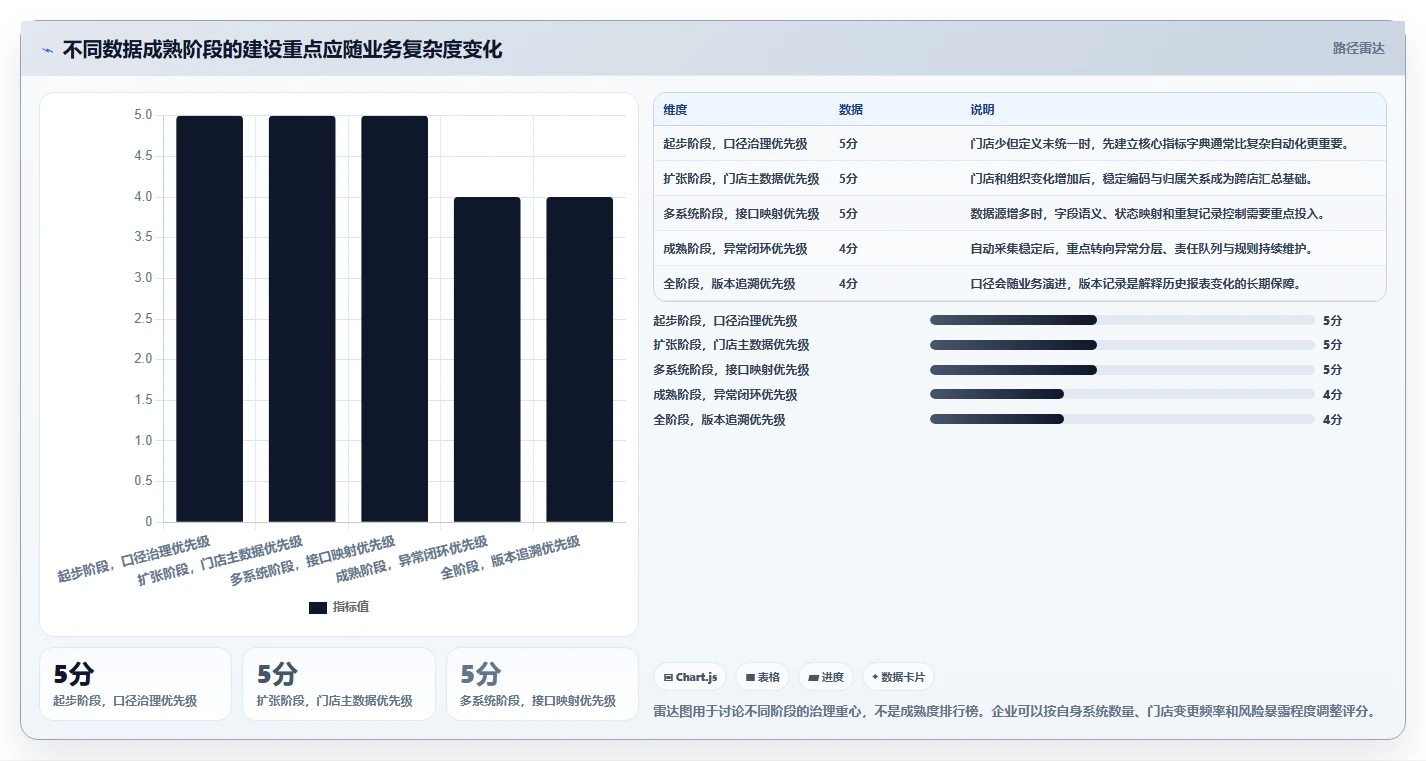Select the Chart.js chip
Screen dimensions: 1426x761
[690, 677]
